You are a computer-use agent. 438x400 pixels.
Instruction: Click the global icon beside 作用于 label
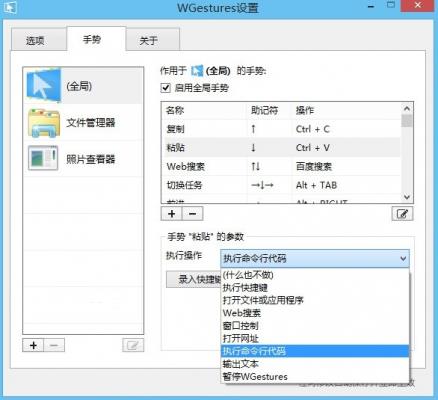[x=197, y=71]
